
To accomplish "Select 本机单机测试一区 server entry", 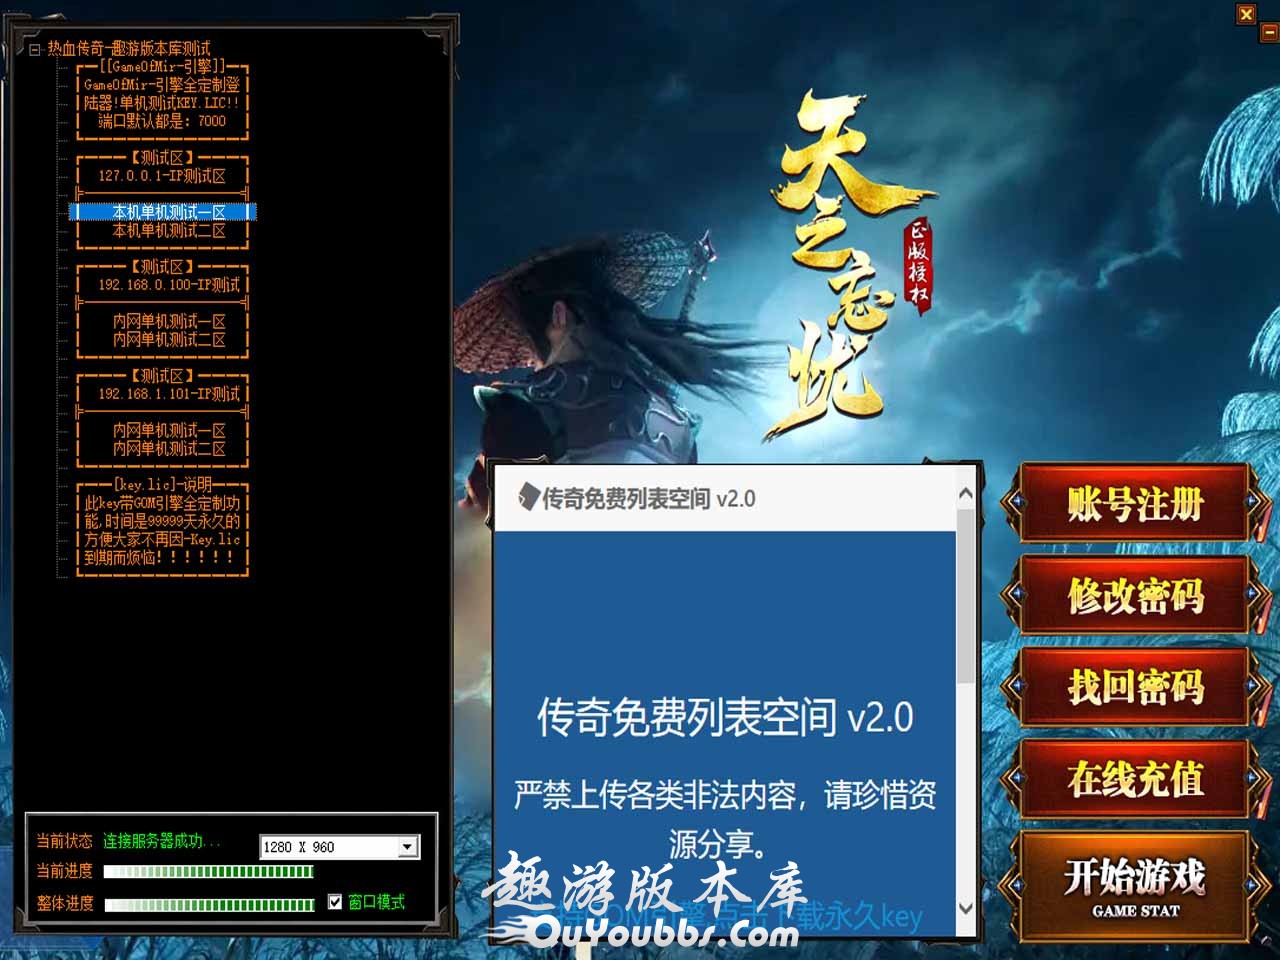I will pos(163,212).
